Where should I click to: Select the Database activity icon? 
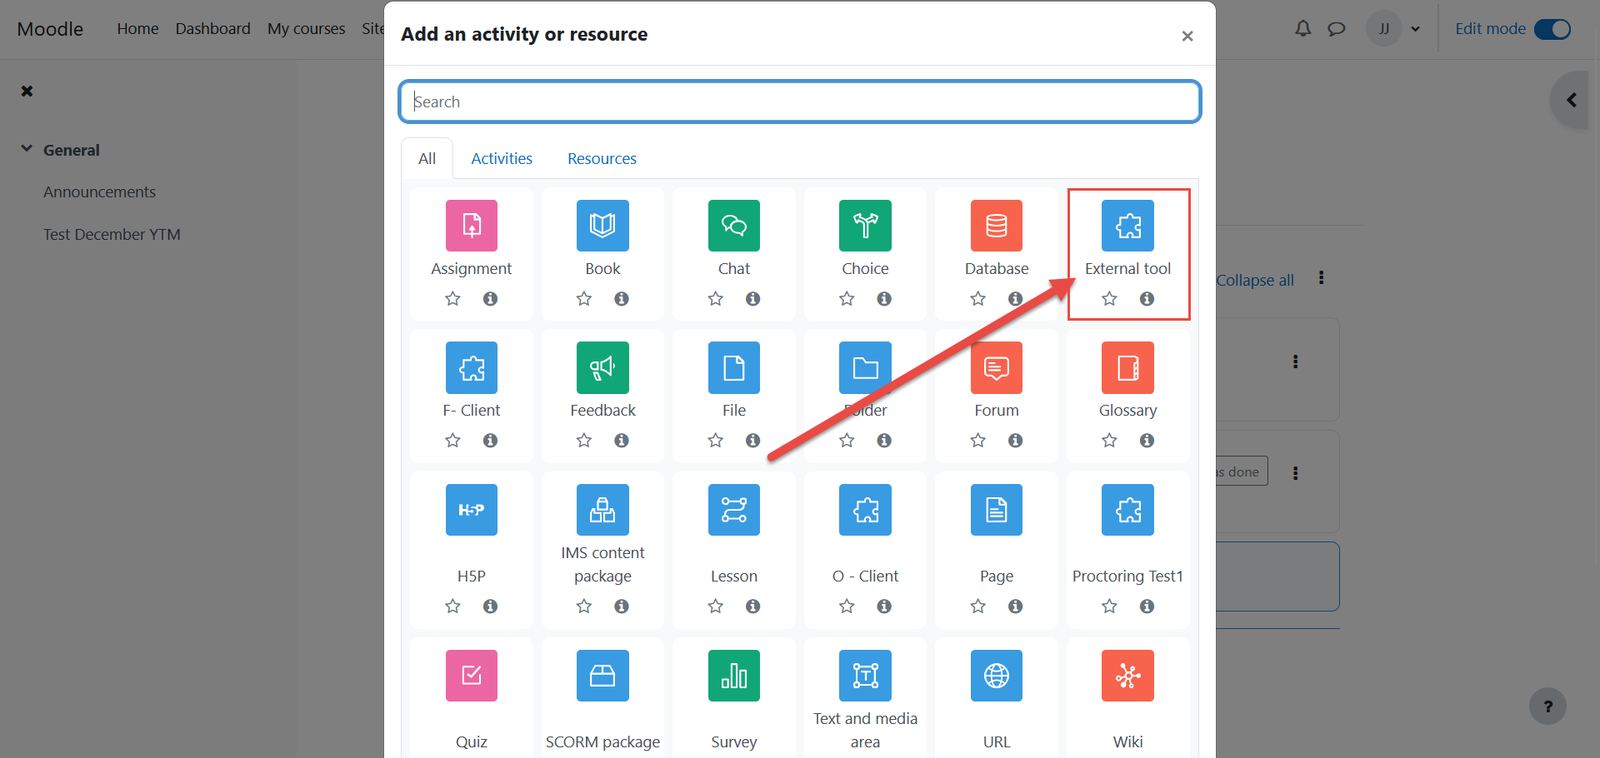point(996,226)
